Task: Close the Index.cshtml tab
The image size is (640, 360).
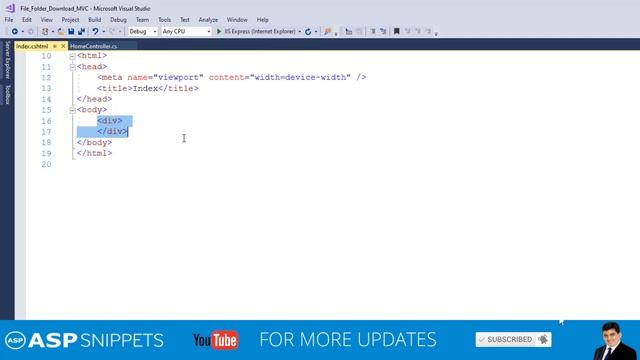Action: tap(63, 46)
